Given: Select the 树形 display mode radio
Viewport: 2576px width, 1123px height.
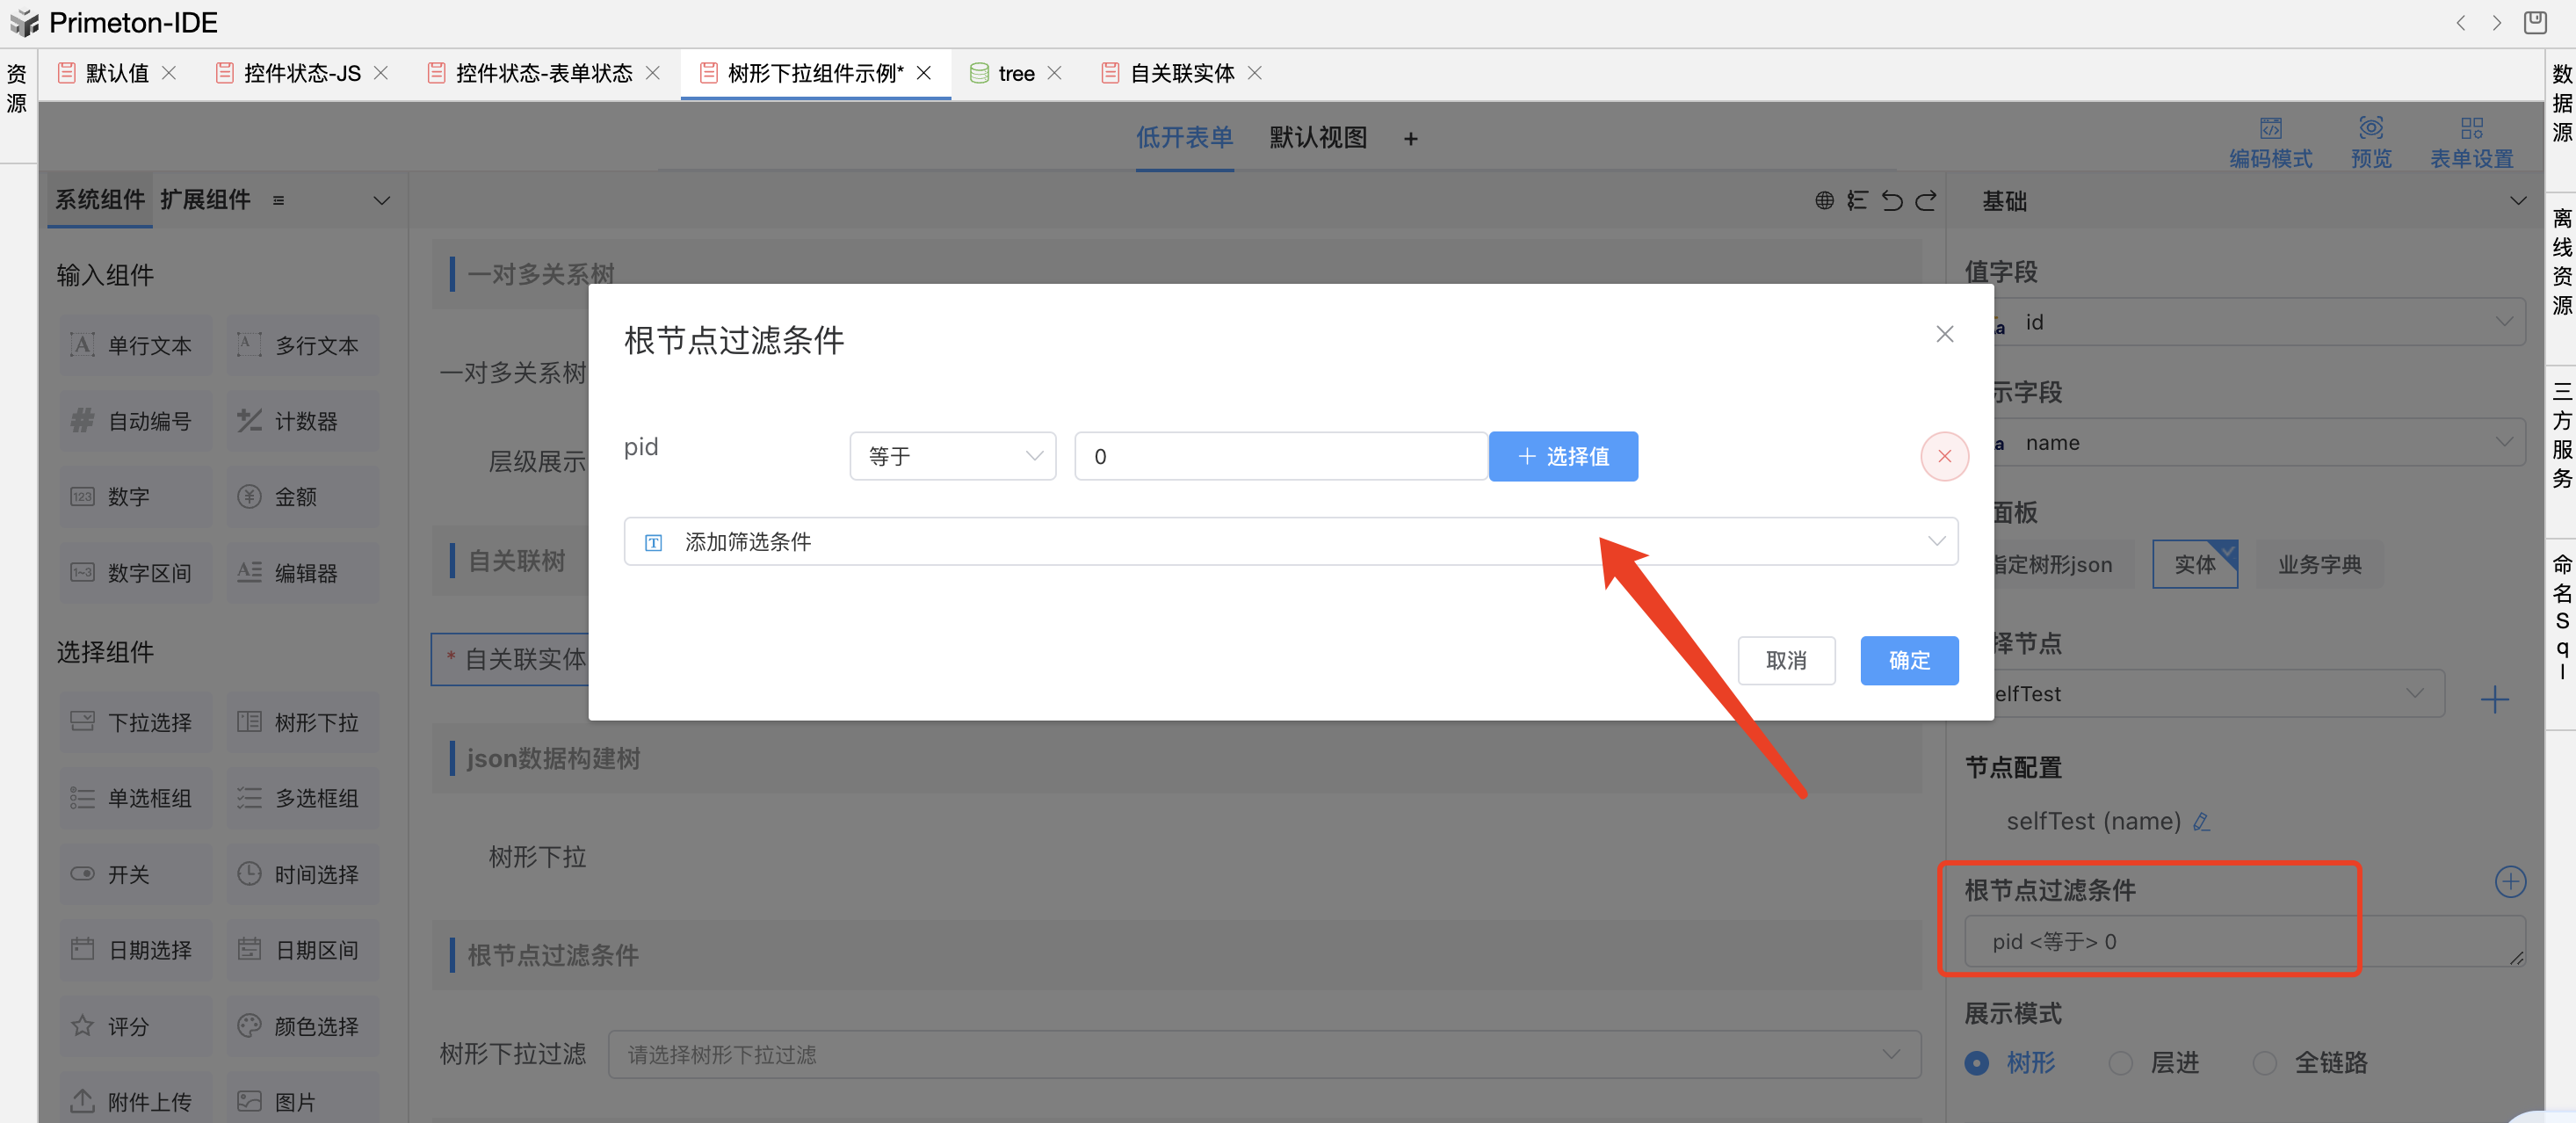Looking at the screenshot, I should tap(1976, 1063).
